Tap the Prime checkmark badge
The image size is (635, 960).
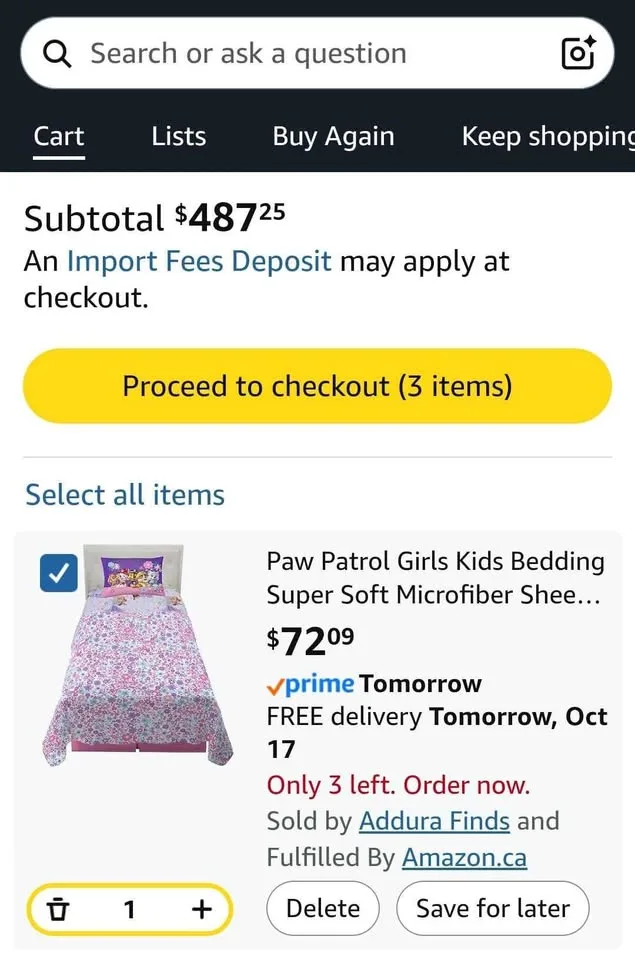pos(278,684)
